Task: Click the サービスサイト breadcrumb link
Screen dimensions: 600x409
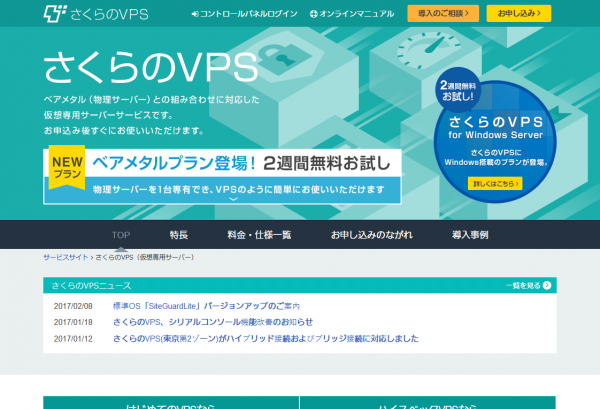Action: click(66, 257)
